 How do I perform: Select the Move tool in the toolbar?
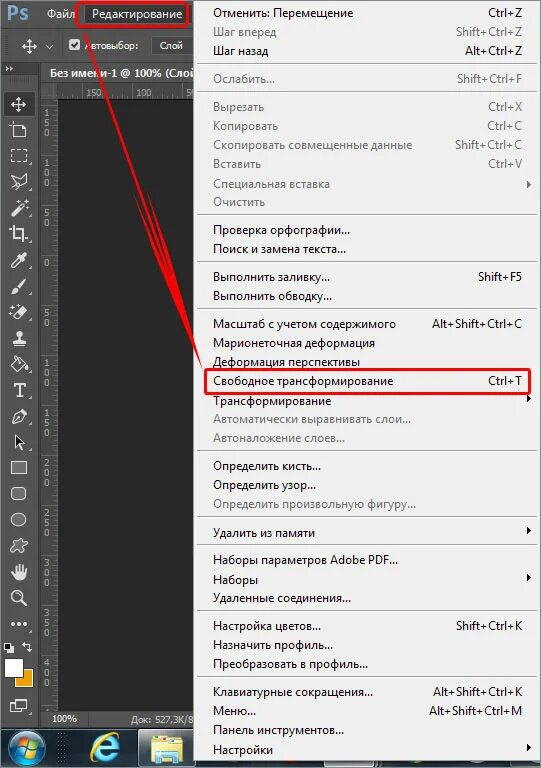(19, 104)
